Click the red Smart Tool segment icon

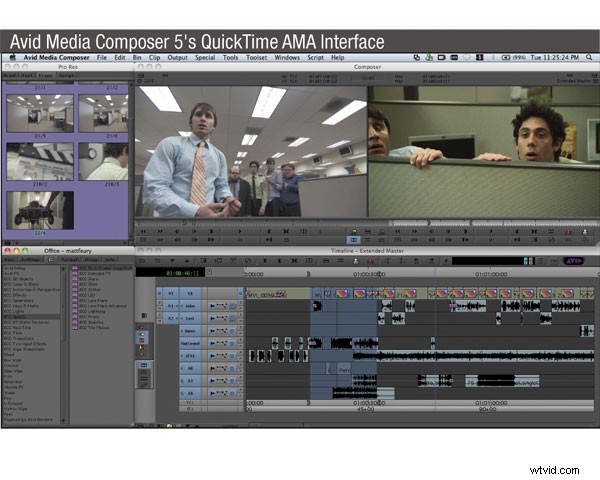click(142, 340)
